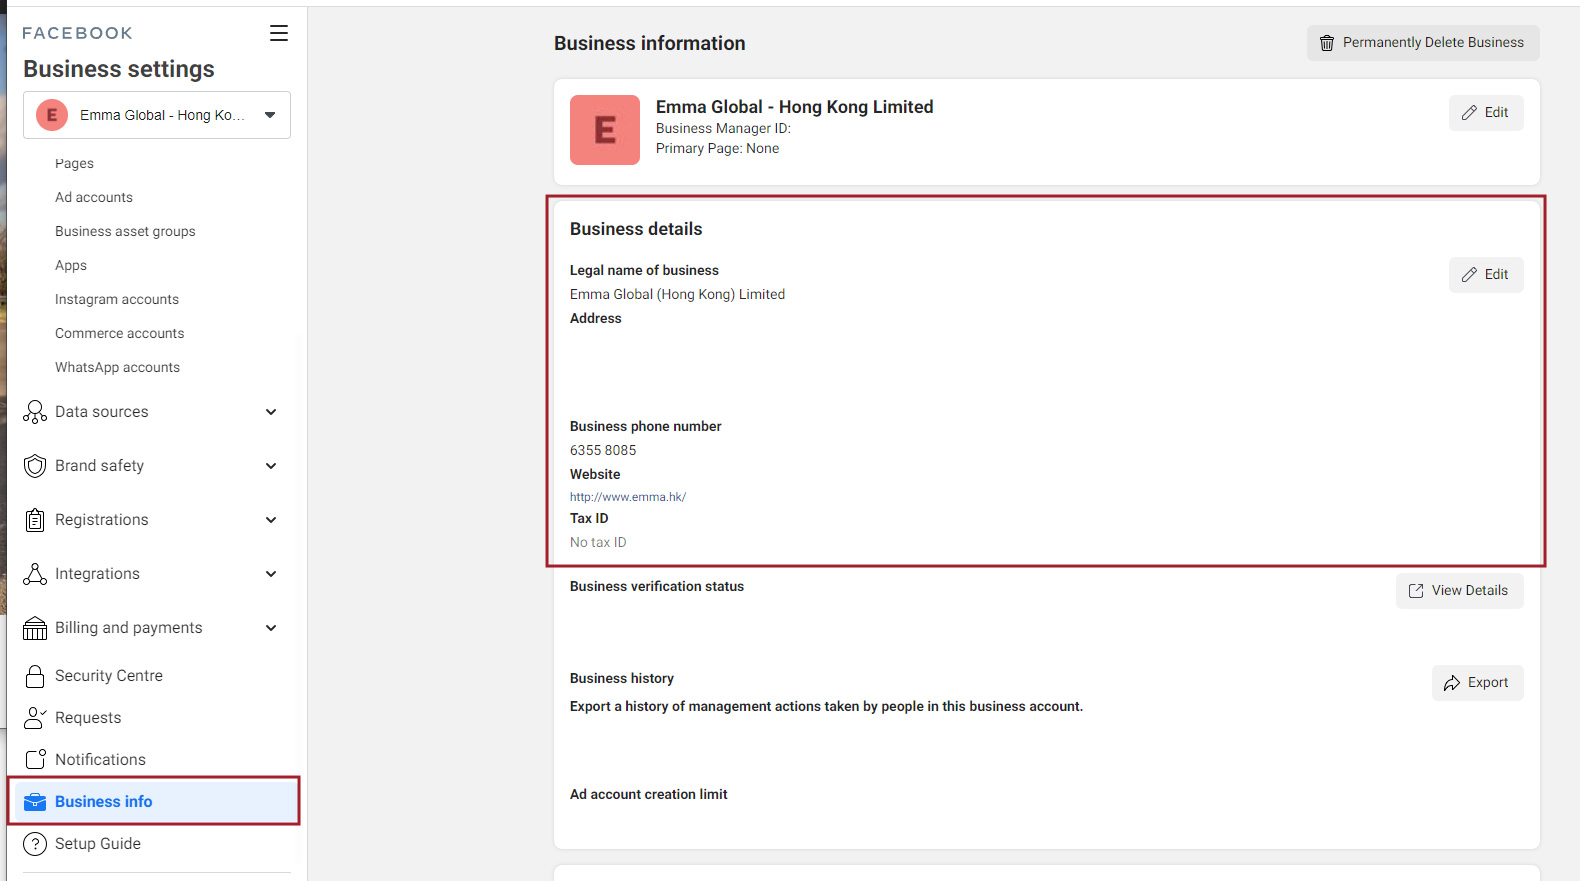This screenshot has height=881, width=1580.
Task: Expand the Data sources section
Action: coord(271,412)
